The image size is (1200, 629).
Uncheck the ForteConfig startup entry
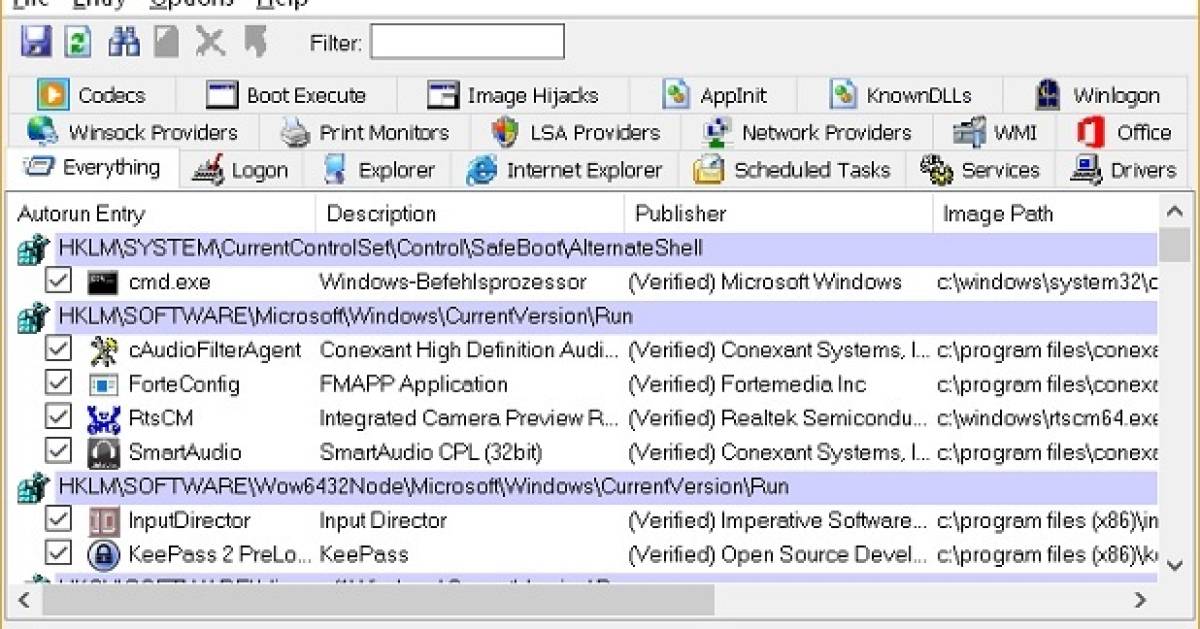[57, 384]
